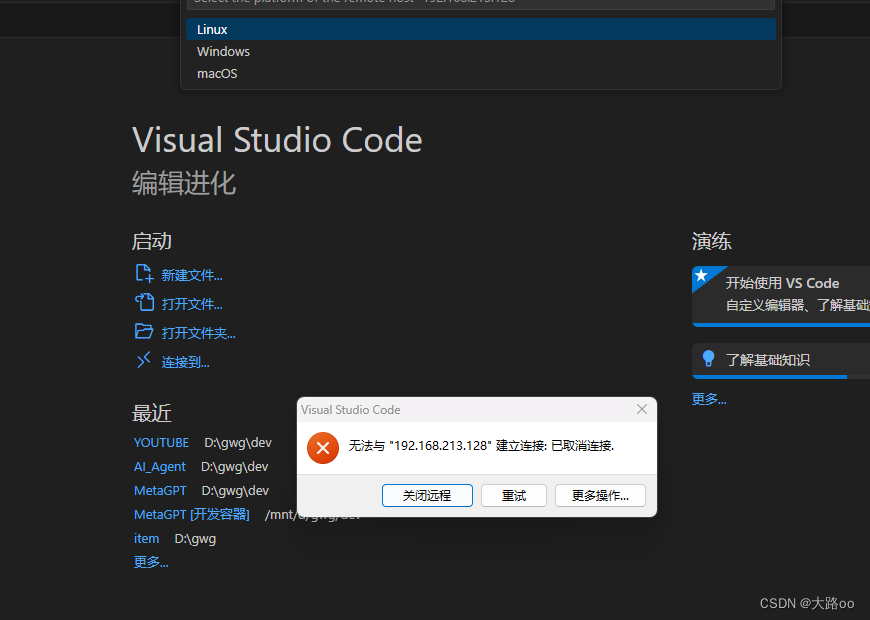Image resolution: width=870 pixels, height=620 pixels.
Task: Click the 了解基础知识 progress bar
Action: click(x=781, y=377)
